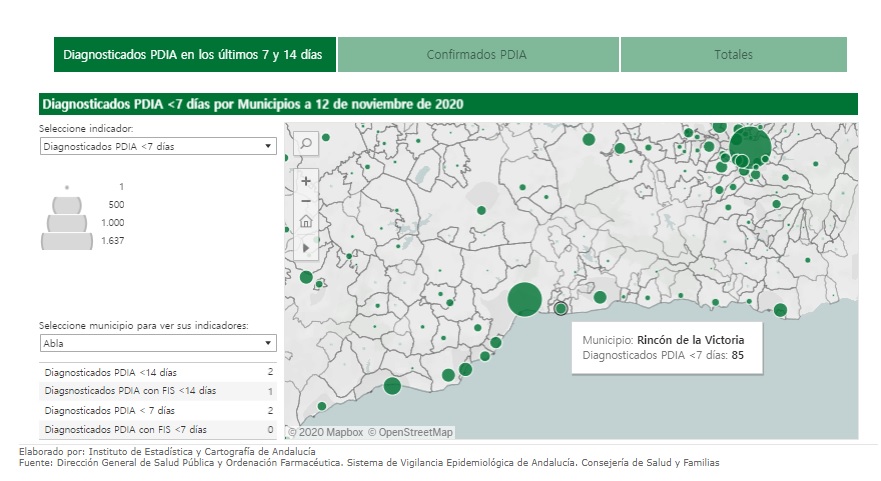Click the Seleccione municipio para ver sus indicadores label

point(143,325)
